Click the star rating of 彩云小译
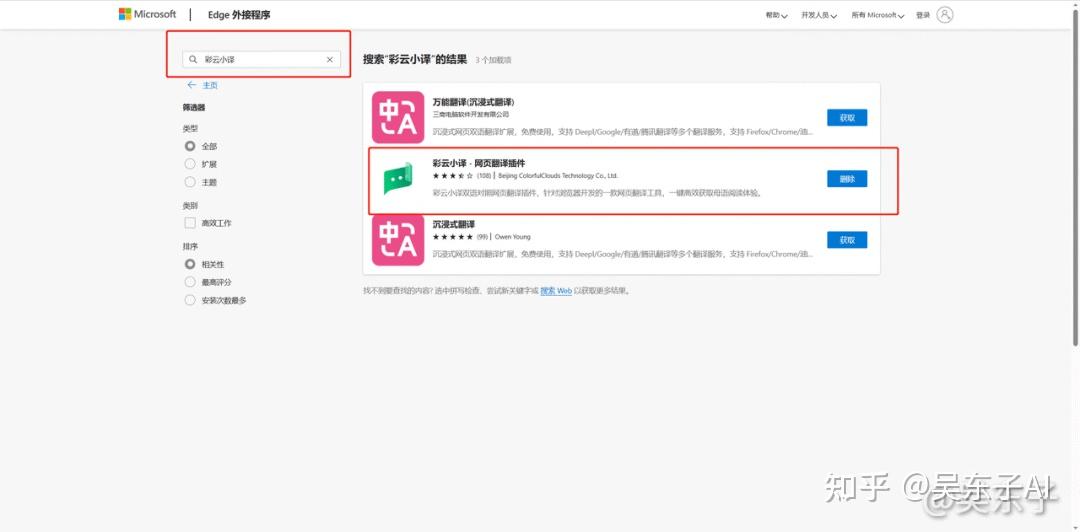The width and height of the screenshot is (1080, 532). pos(453,176)
